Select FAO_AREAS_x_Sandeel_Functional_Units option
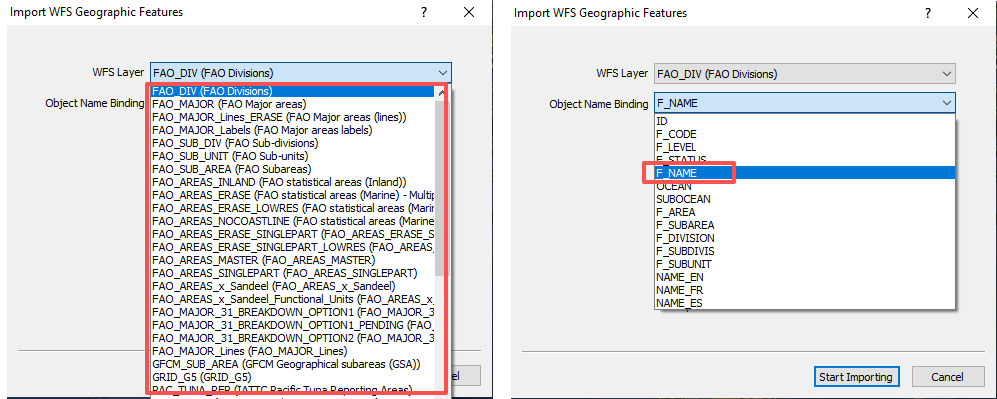 pyautogui.click(x=293, y=299)
